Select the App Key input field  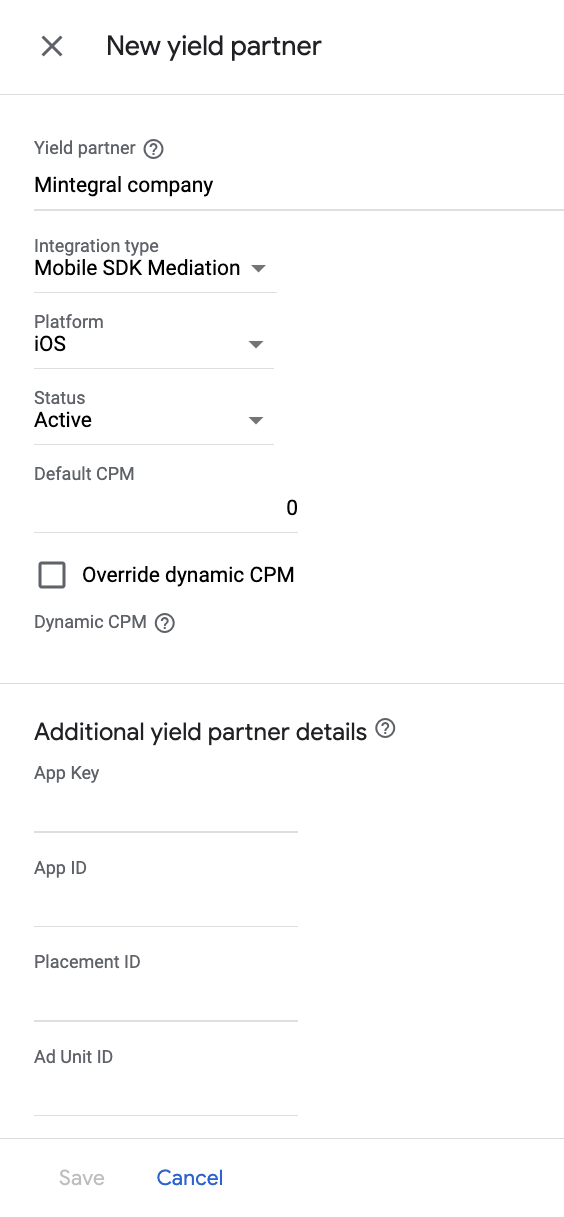click(166, 811)
